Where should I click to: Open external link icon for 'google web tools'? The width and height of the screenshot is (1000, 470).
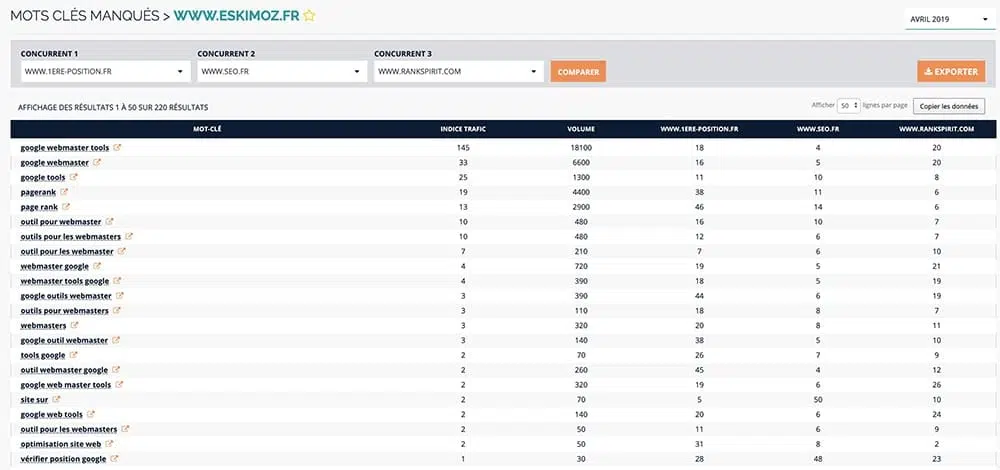point(91,414)
